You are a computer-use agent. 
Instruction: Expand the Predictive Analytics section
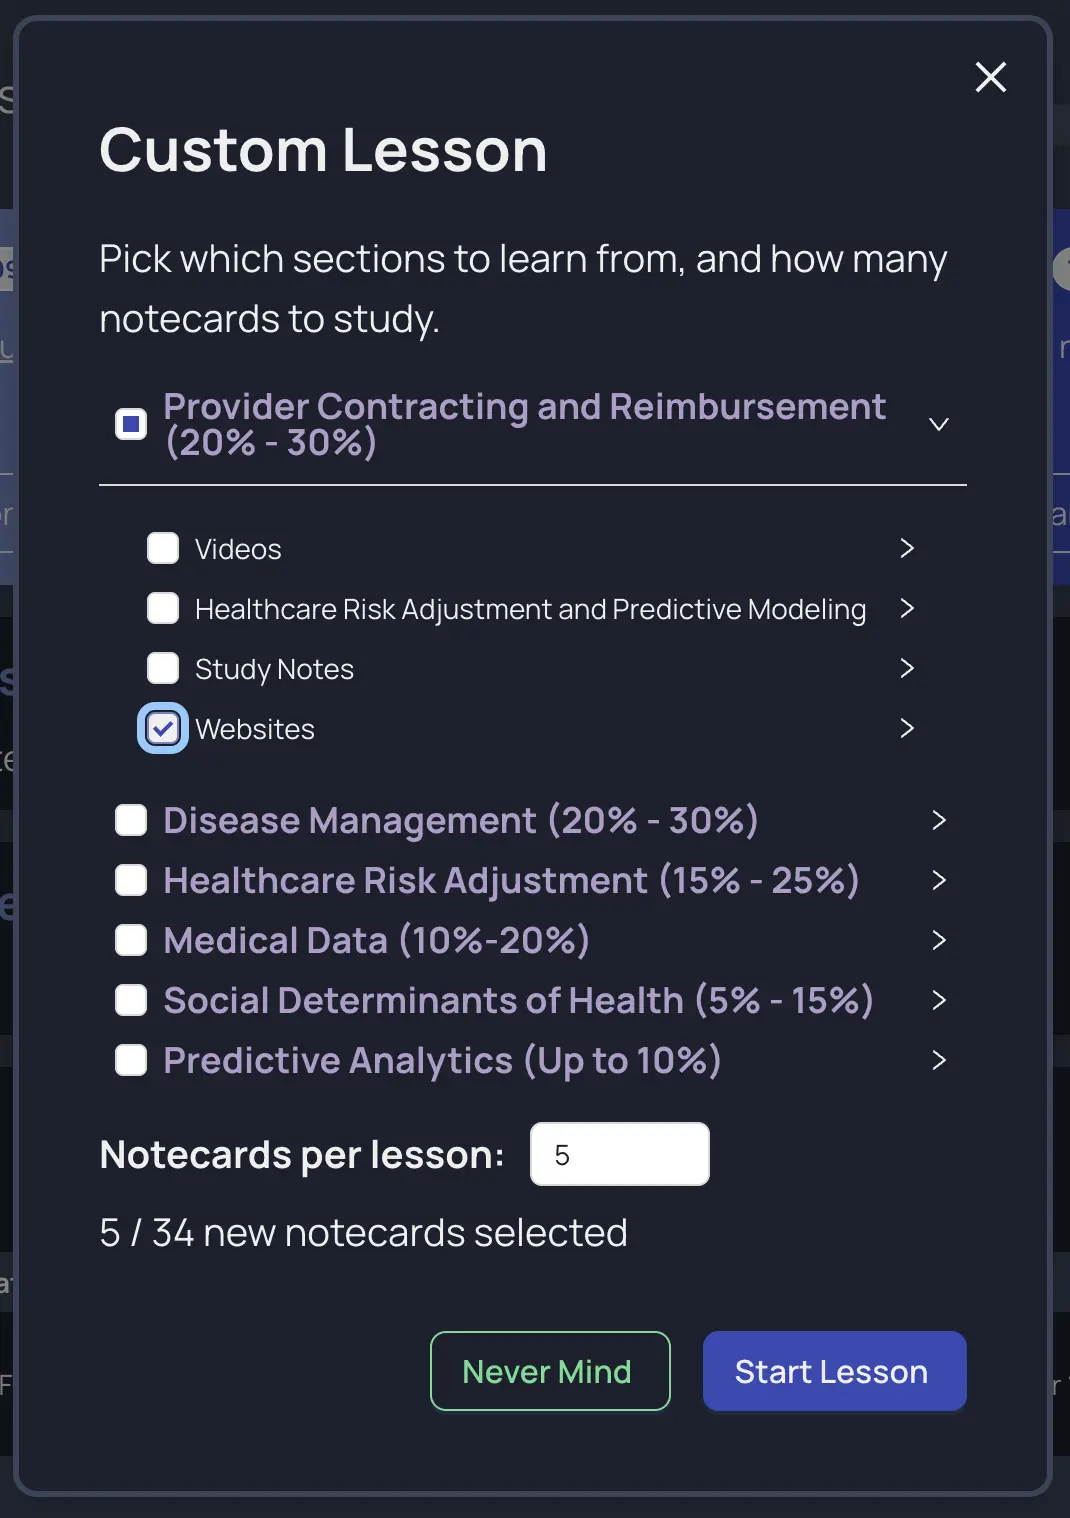pos(938,1060)
